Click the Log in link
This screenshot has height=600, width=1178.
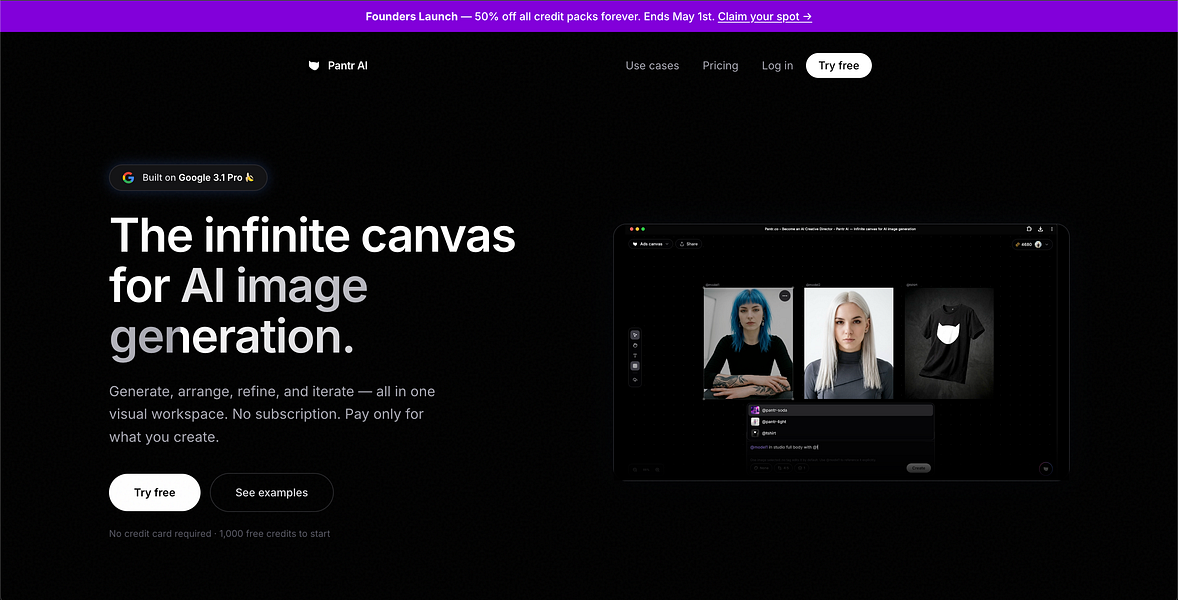point(777,65)
